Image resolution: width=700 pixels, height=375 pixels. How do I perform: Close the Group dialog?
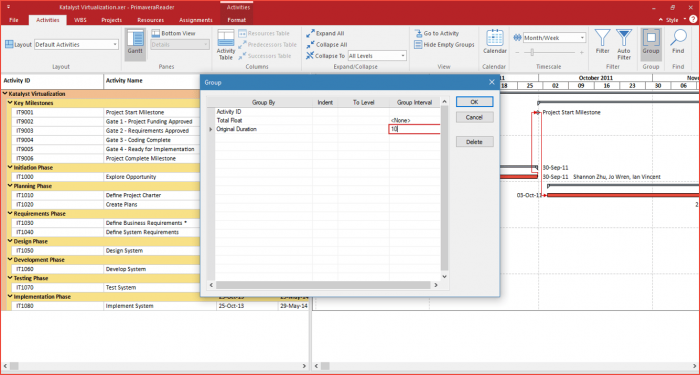pyautogui.click(x=492, y=83)
